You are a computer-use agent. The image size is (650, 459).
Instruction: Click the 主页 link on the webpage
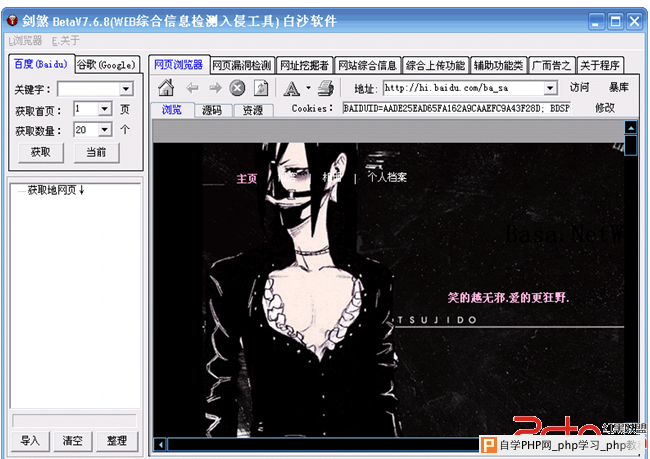click(247, 179)
